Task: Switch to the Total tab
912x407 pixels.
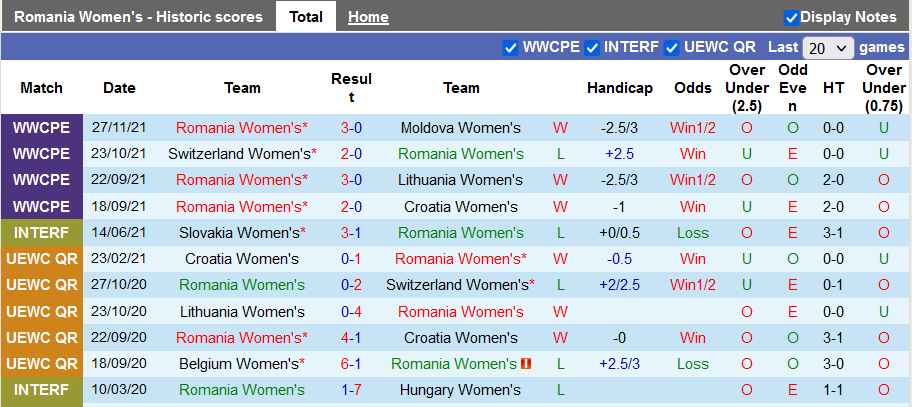Action: point(306,17)
